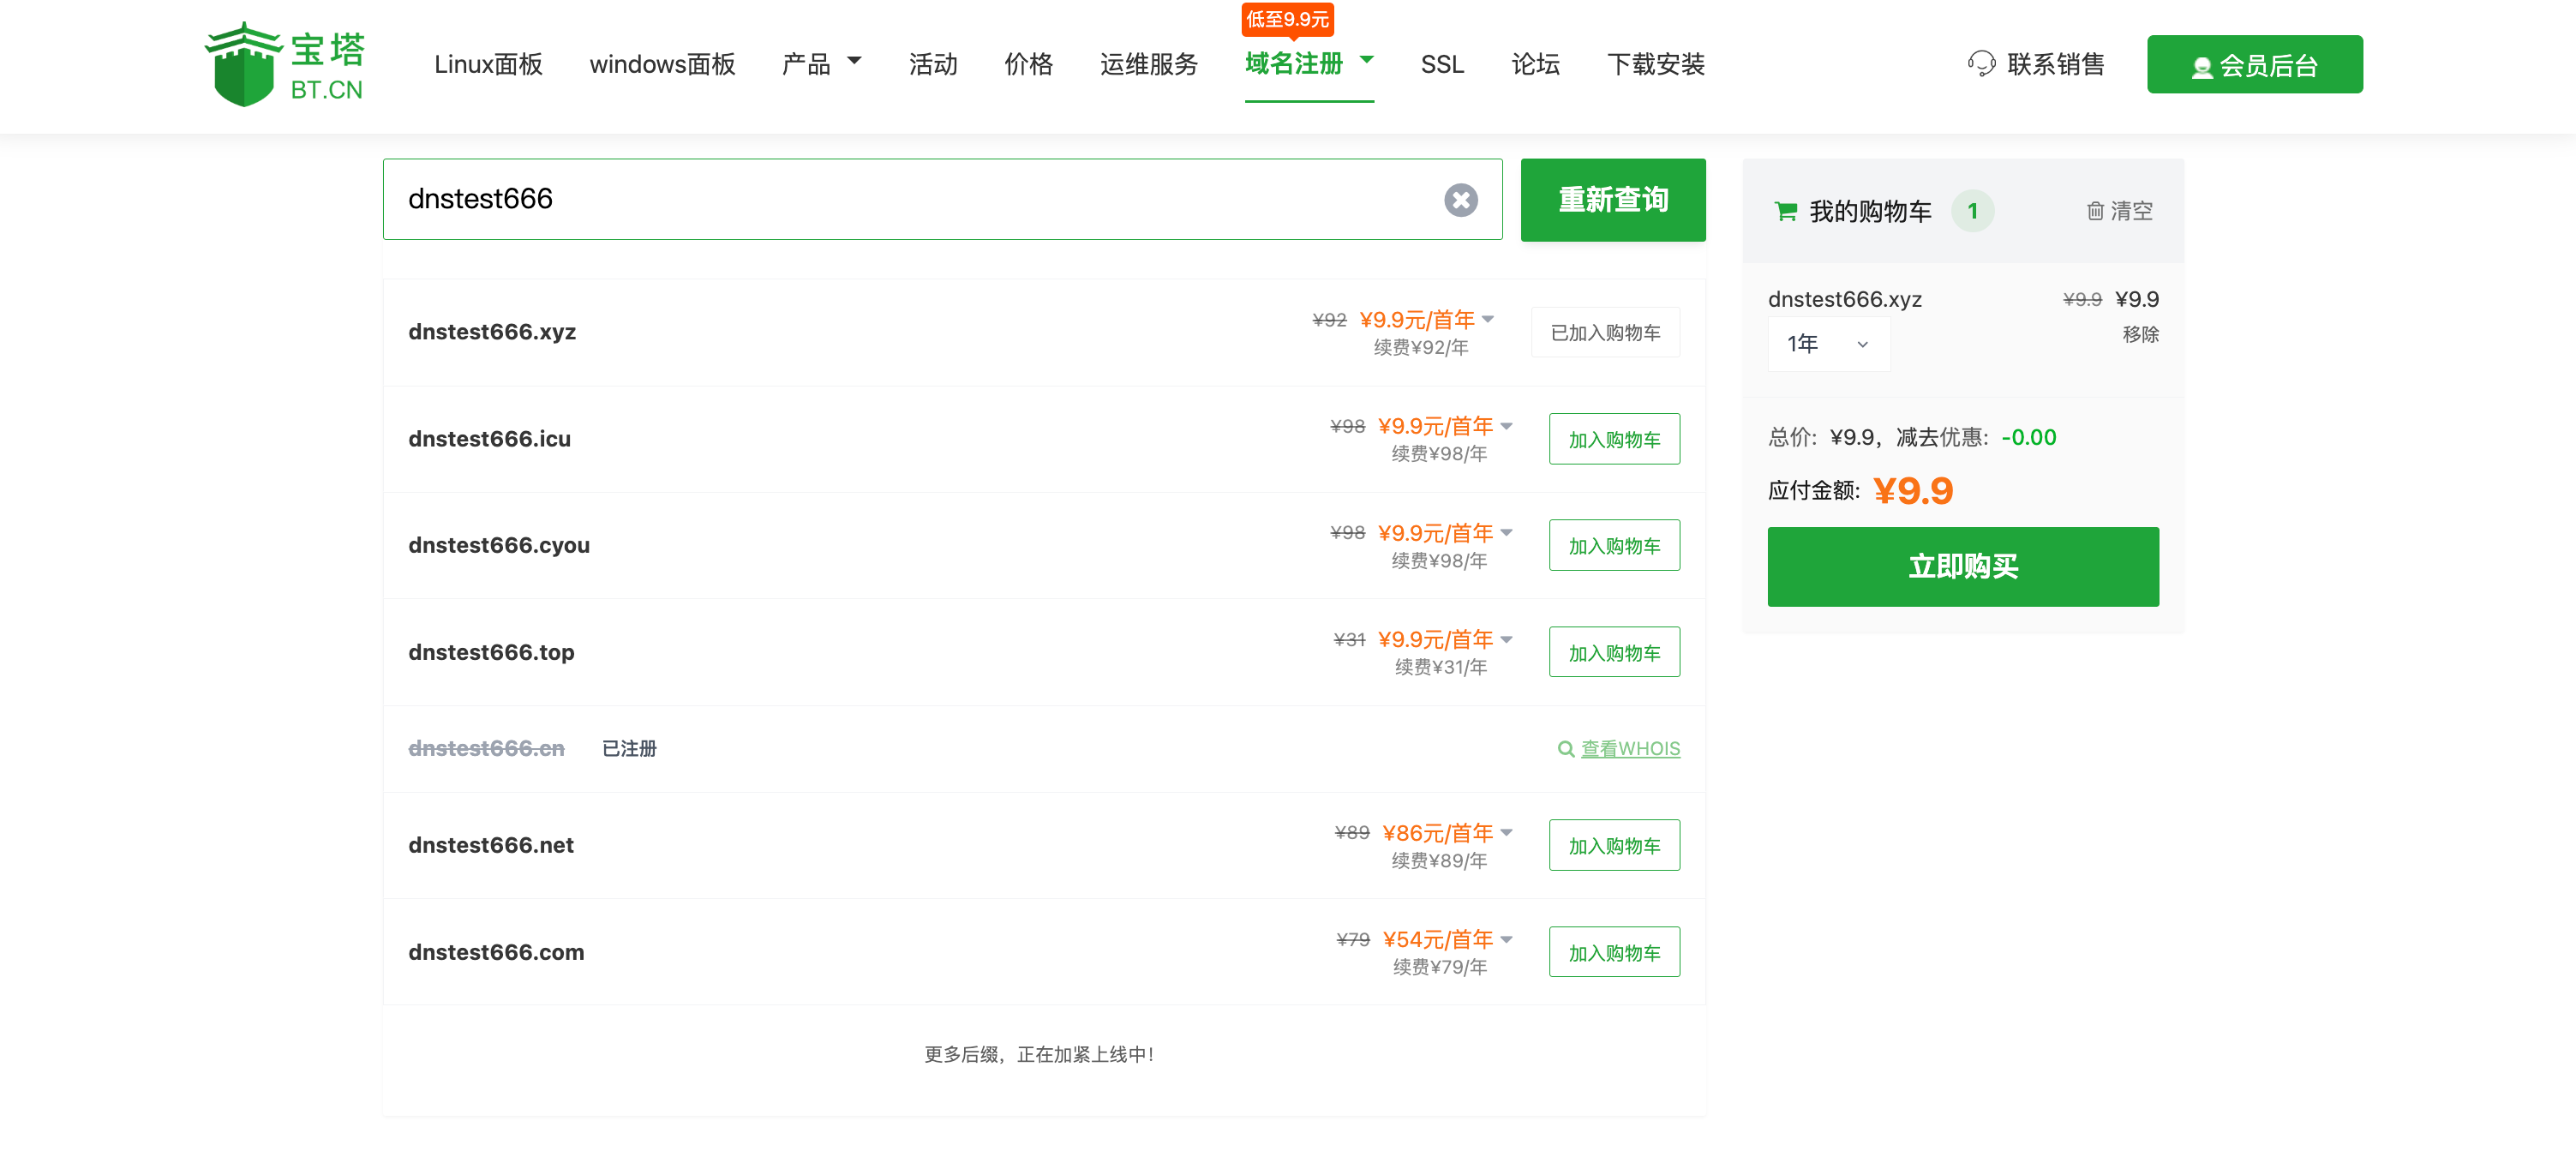Click the headset contact sales icon
Image resolution: width=2576 pixels, height=1157 pixels.
point(1980,64)
